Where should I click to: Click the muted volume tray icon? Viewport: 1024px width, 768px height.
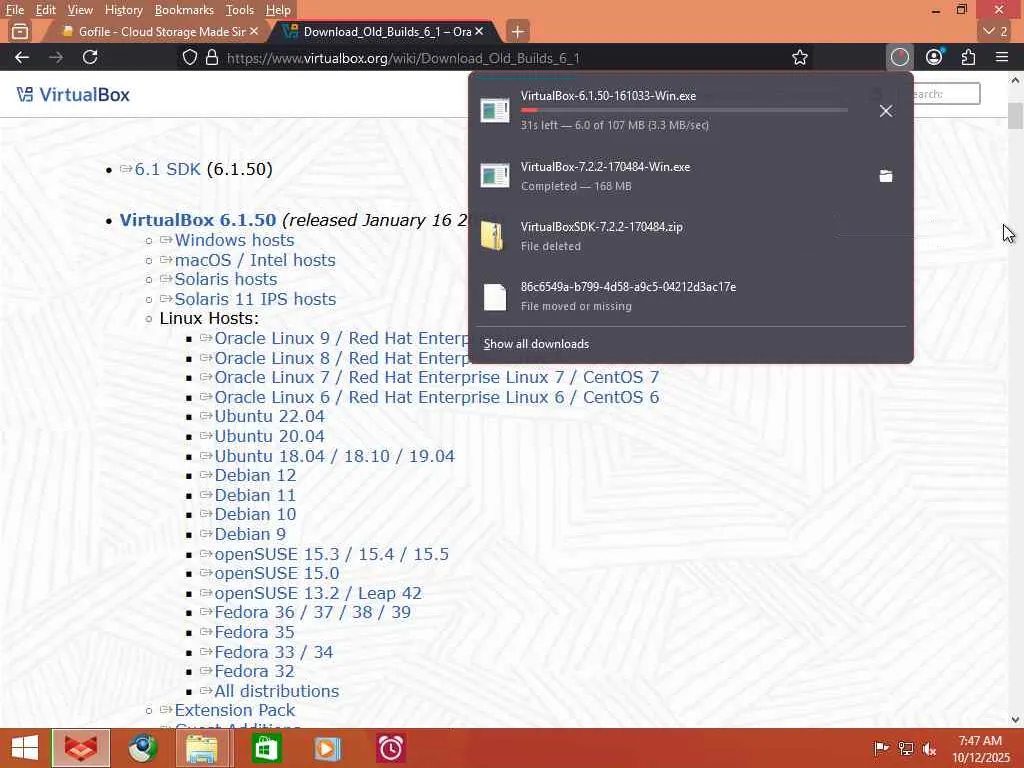pyautogui.click(x=929, y=748)
